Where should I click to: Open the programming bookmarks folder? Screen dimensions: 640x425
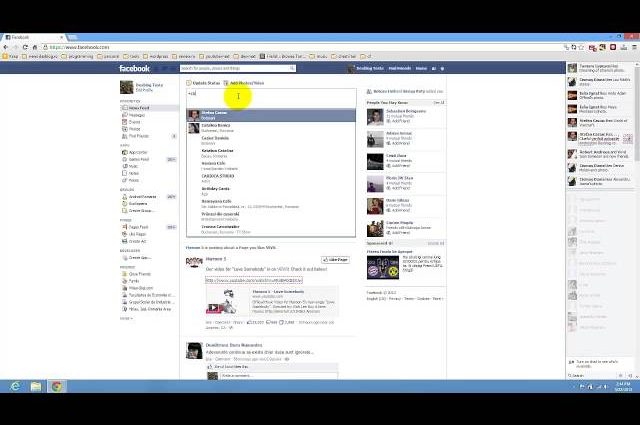click(78, 56)
